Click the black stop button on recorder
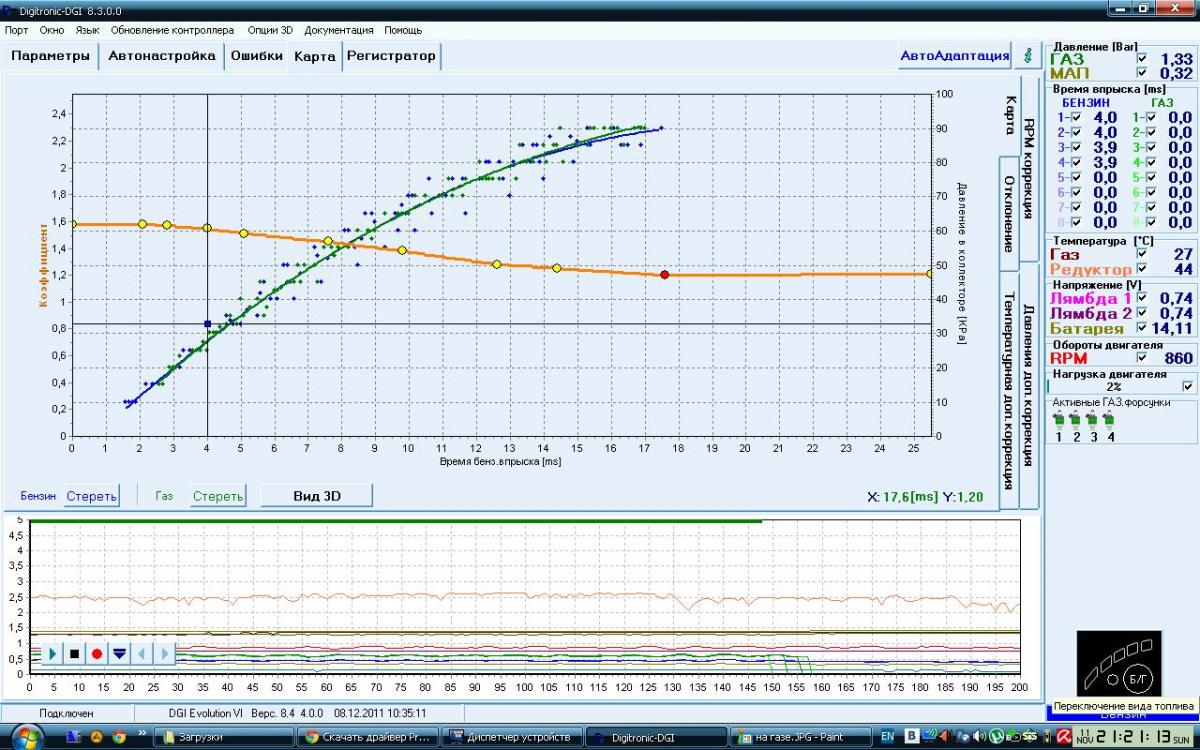Screen dimensions: 1200x750 [74, 653]
